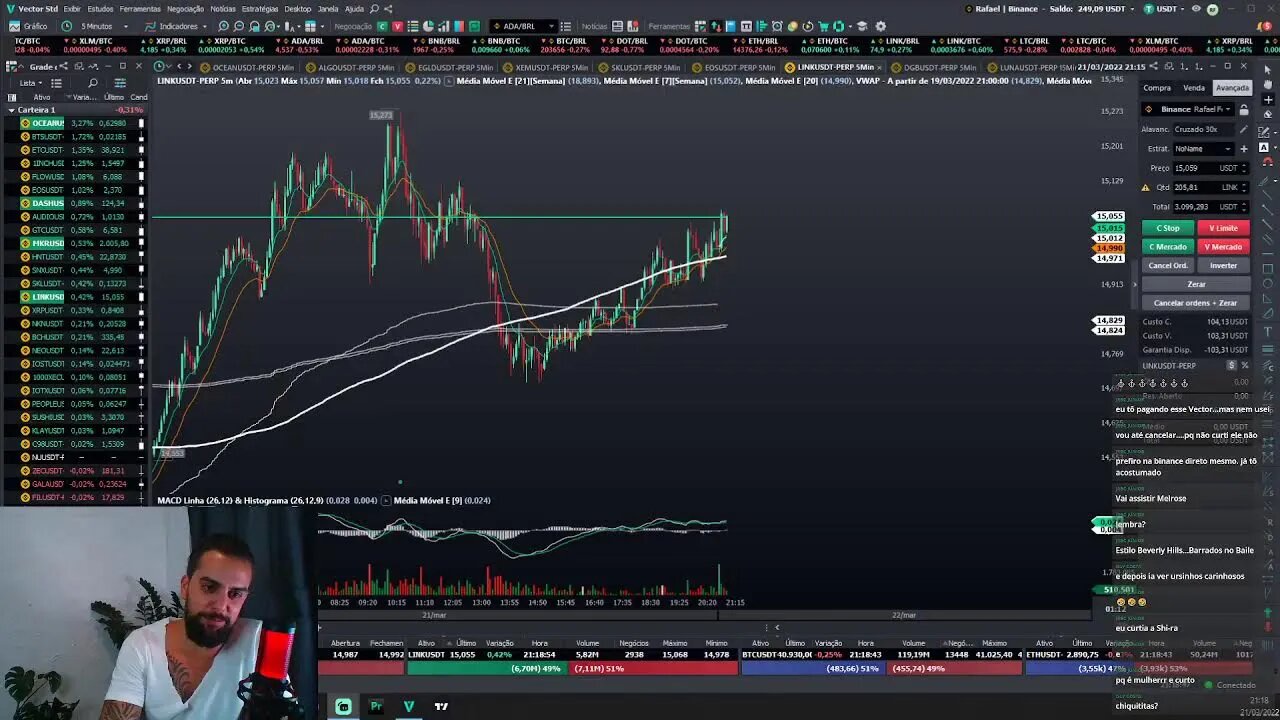The width and height of the screenshot is (1280, 720).
Task: Click the zoom in magnifier icon
Action: click(223, 26)
